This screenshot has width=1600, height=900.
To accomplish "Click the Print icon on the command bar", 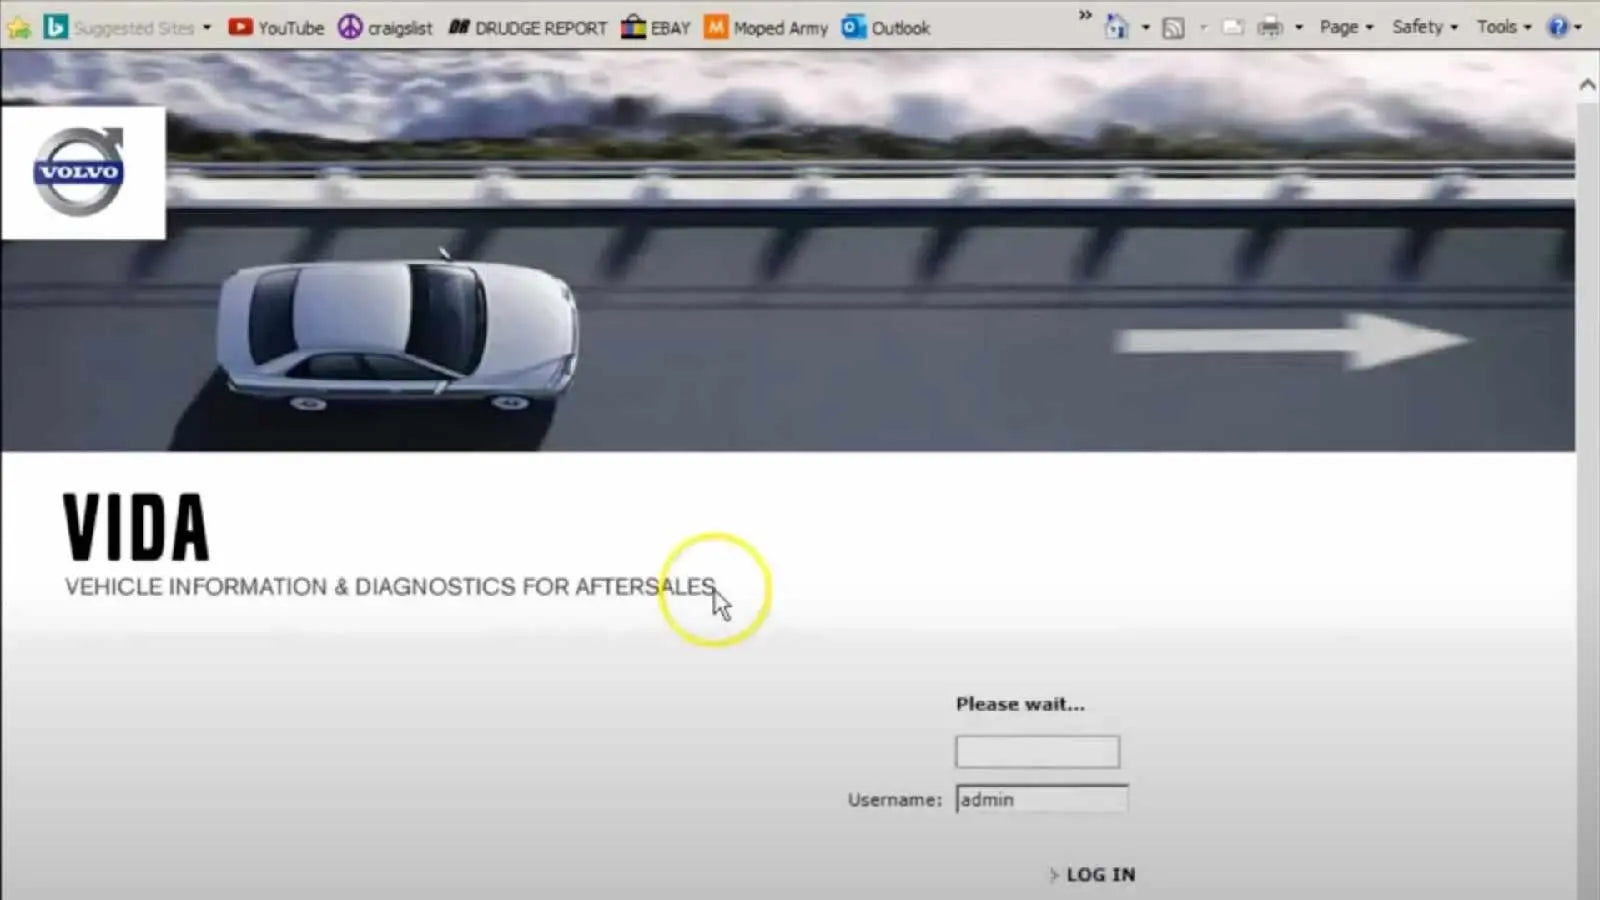I will click(1270, 27).
